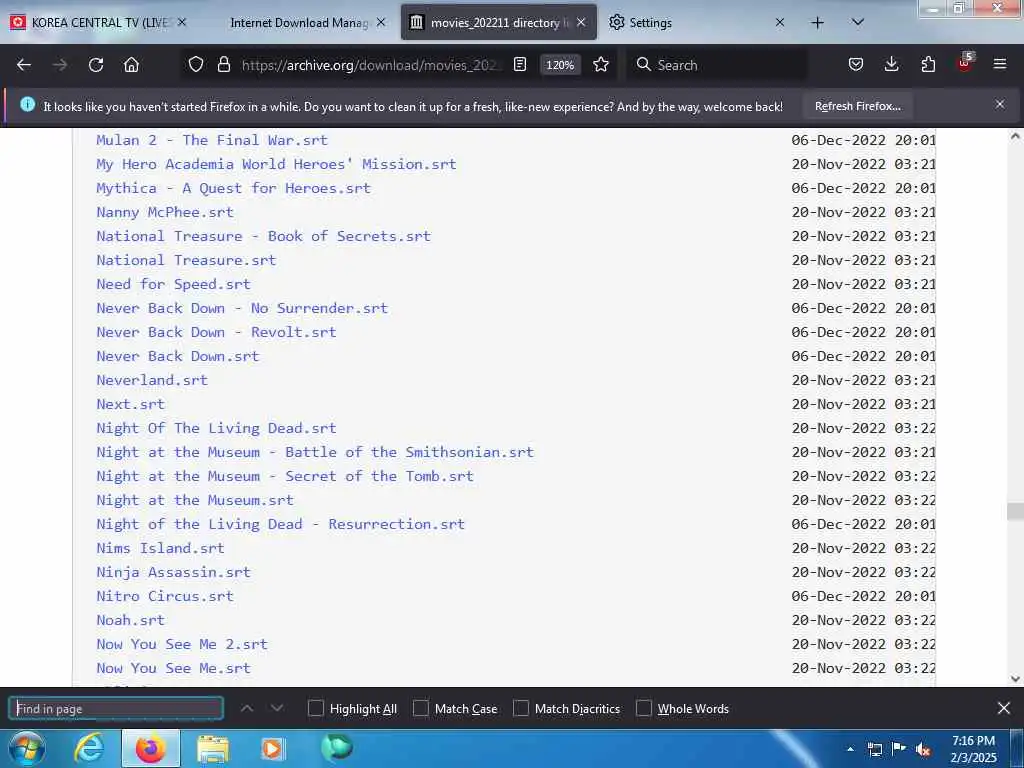
Task: Close the KOREA CENTRAL TV tab
Action: coord(182,22)
